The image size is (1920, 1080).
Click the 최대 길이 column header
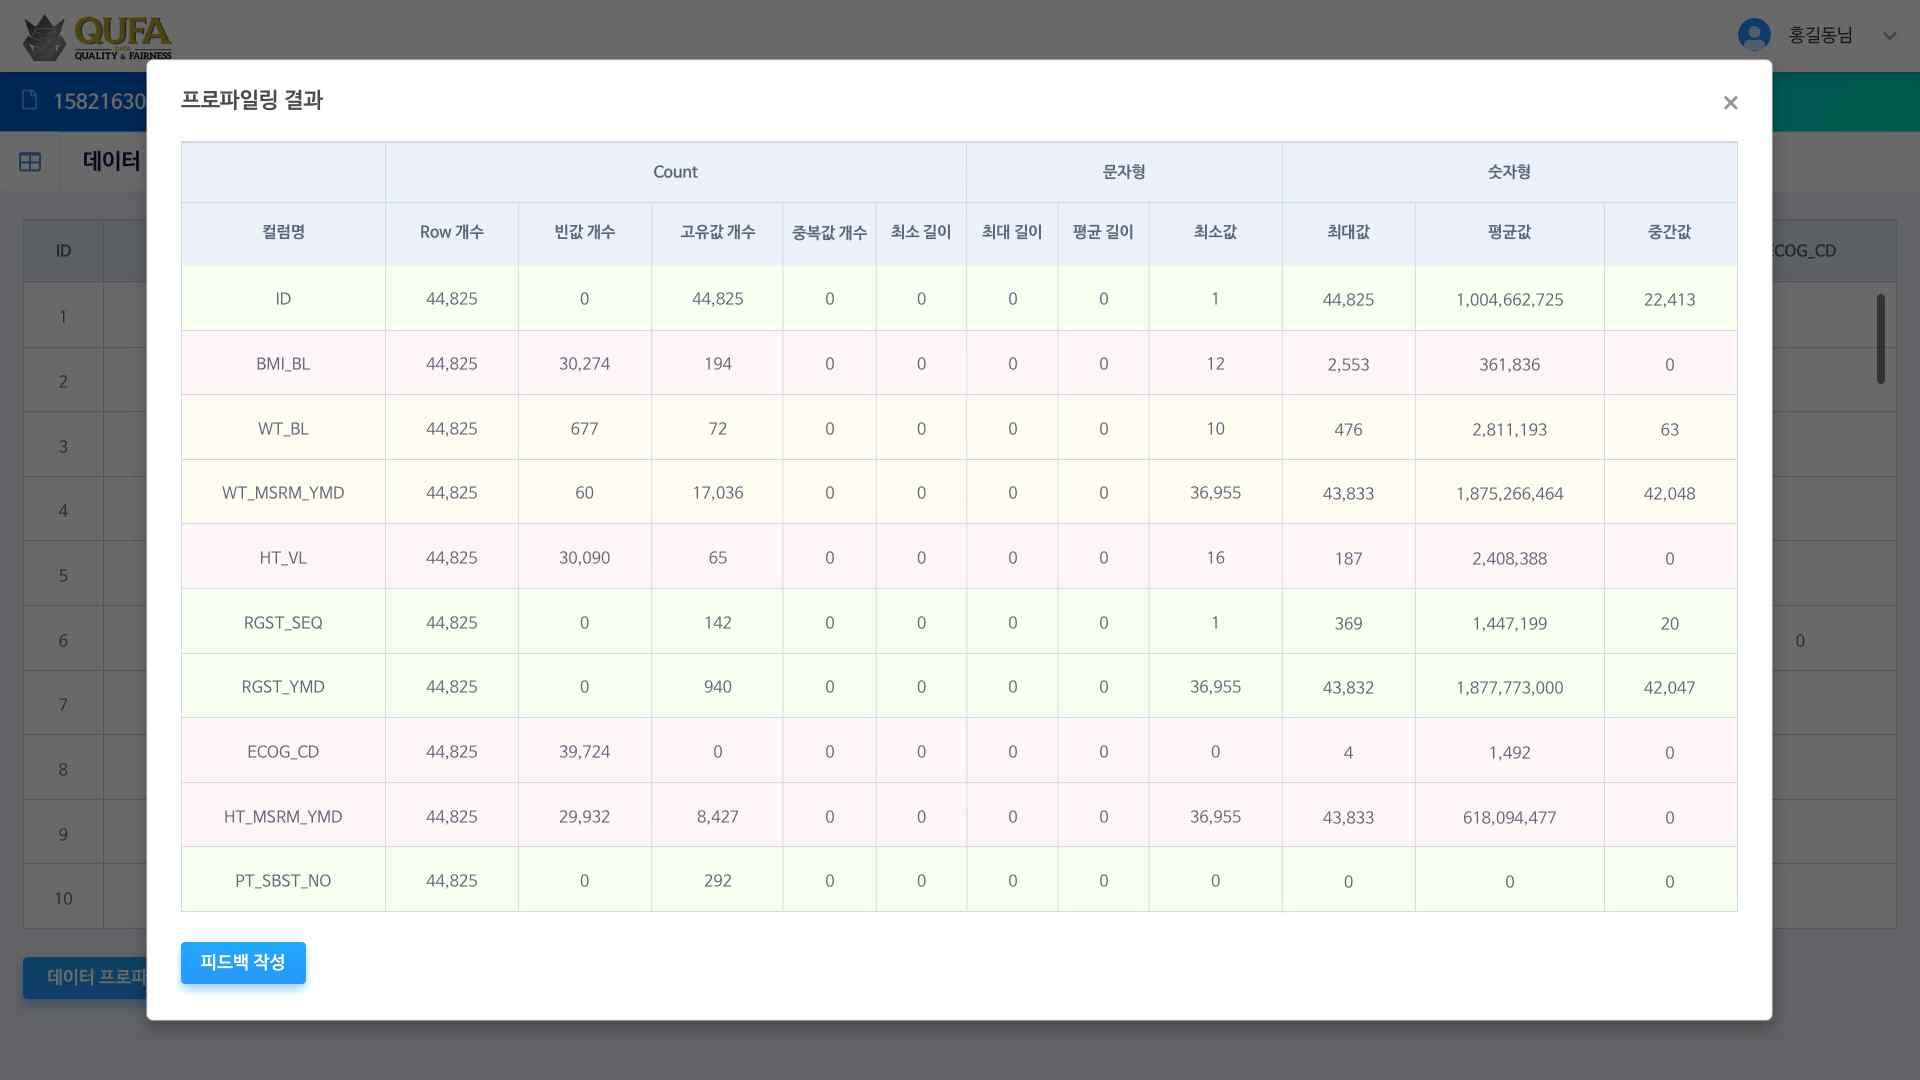(1012, 232)
